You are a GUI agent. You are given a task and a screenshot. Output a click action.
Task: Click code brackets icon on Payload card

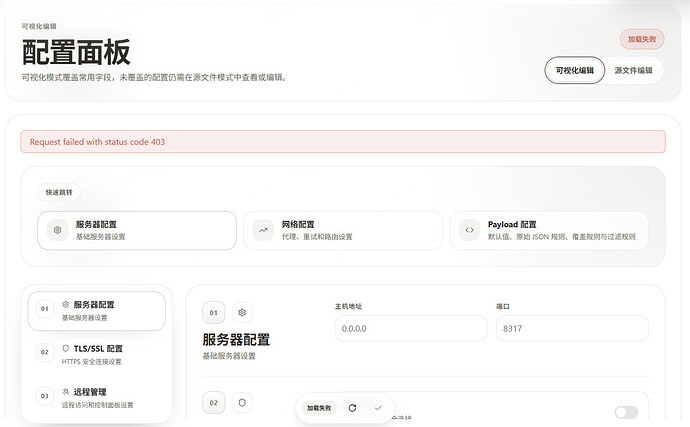tap(470, 230)
